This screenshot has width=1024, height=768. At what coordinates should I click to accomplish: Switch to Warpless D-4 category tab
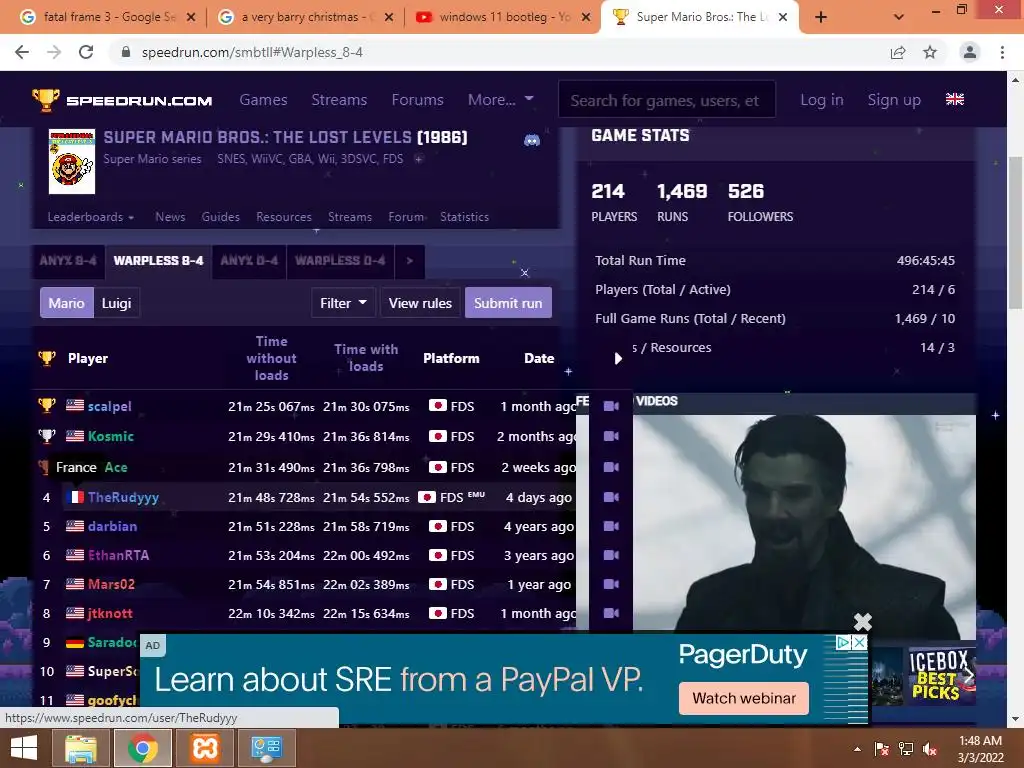coord(340,261)
